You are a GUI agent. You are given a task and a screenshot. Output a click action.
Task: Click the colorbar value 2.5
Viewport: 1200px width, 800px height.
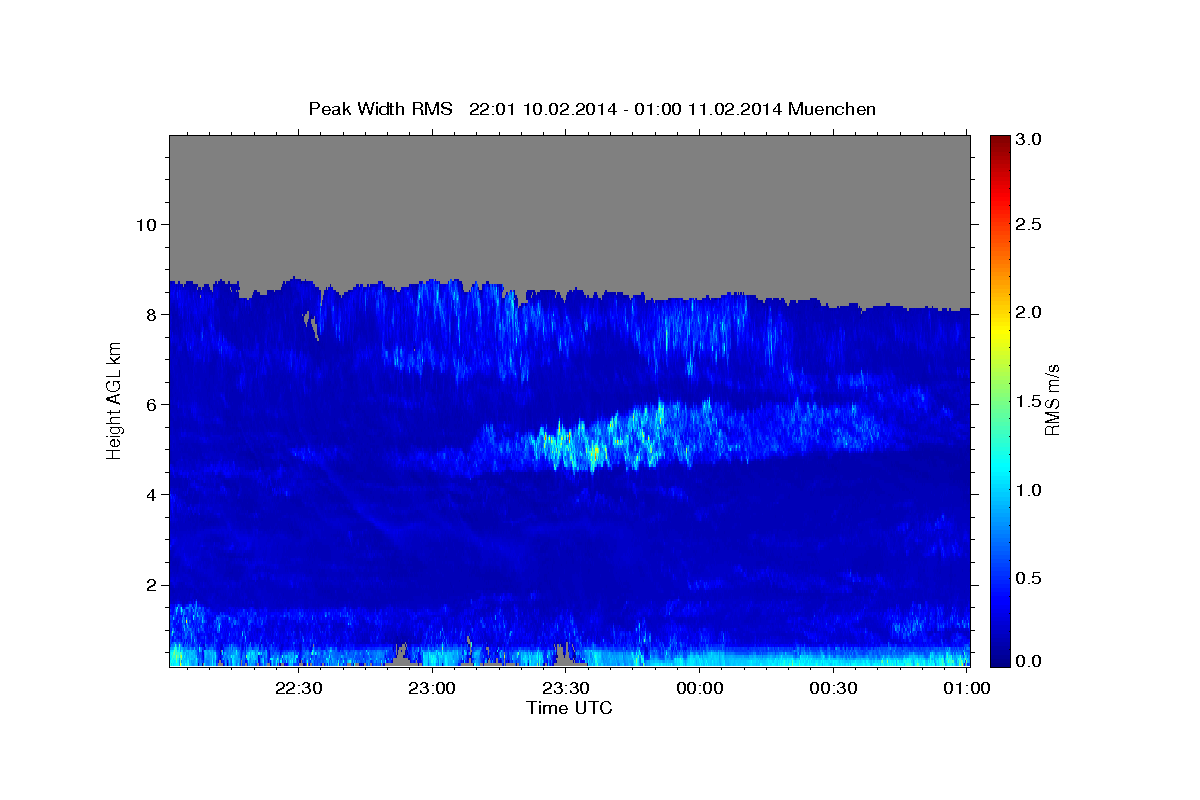pyautogui.click(x=1029, y=224)
